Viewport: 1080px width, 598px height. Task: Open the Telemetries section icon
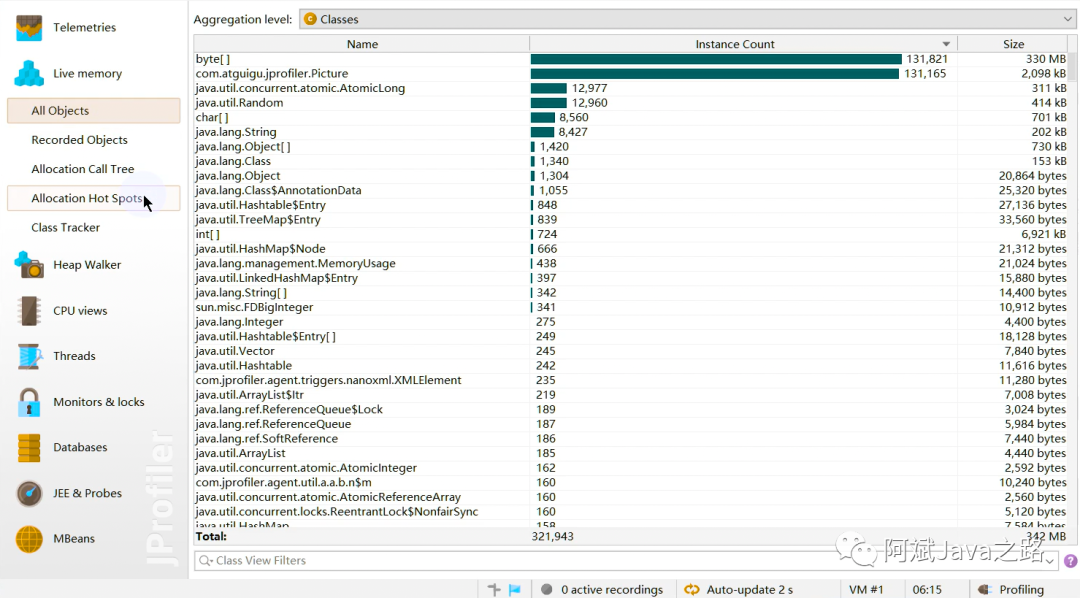(29, 27)
